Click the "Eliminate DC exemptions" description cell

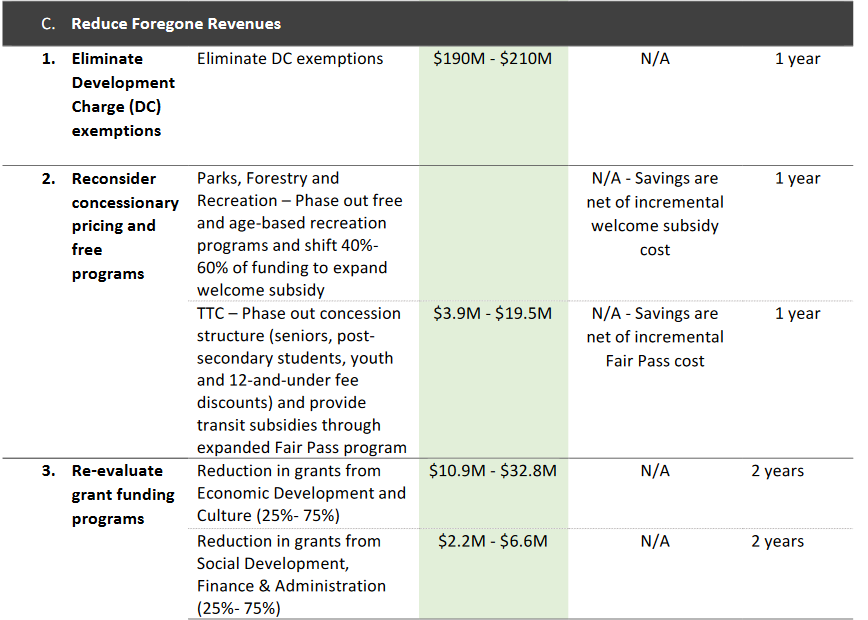coord(290,59)
